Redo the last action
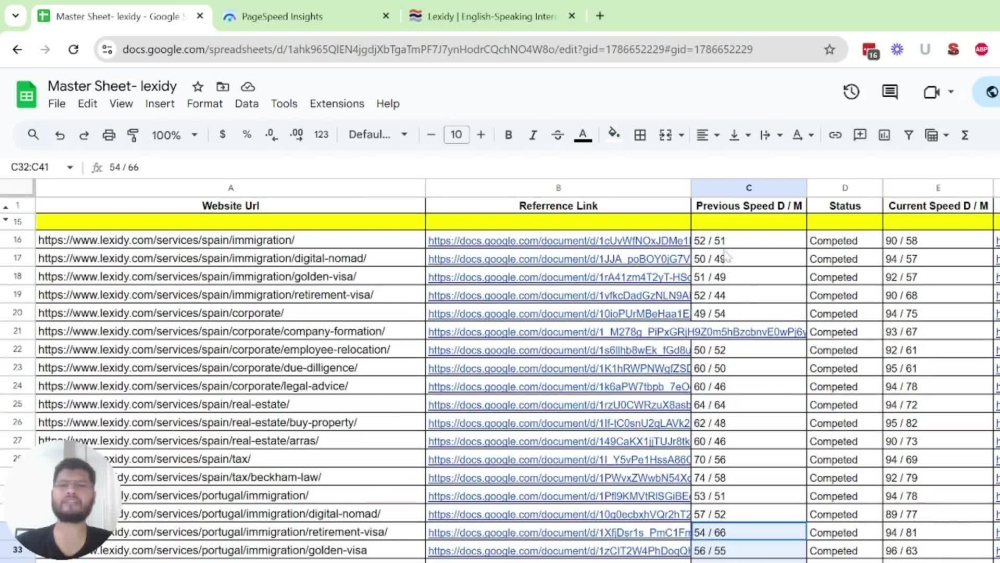This screenshot has width=1000, height=563. (84, 135)
